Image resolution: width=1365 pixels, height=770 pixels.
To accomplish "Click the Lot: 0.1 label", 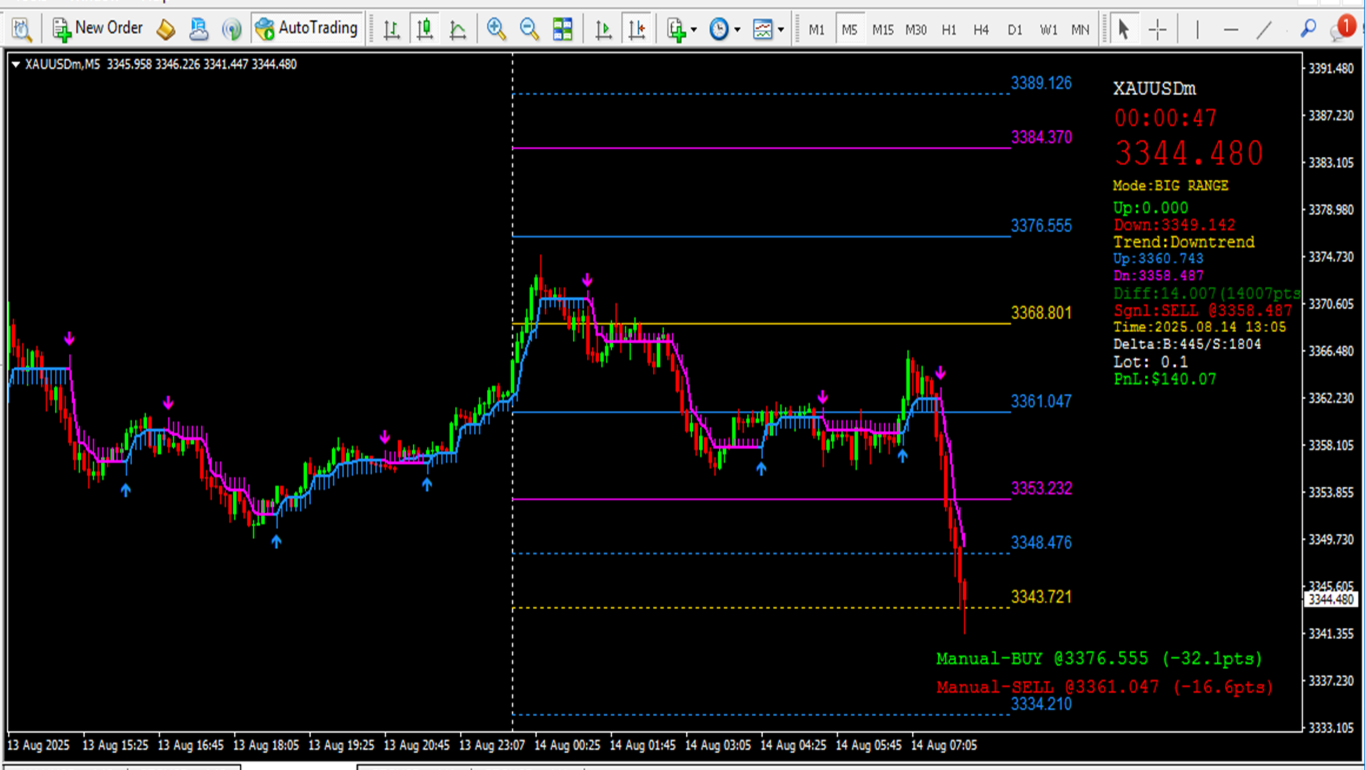I will point(1151,362).
